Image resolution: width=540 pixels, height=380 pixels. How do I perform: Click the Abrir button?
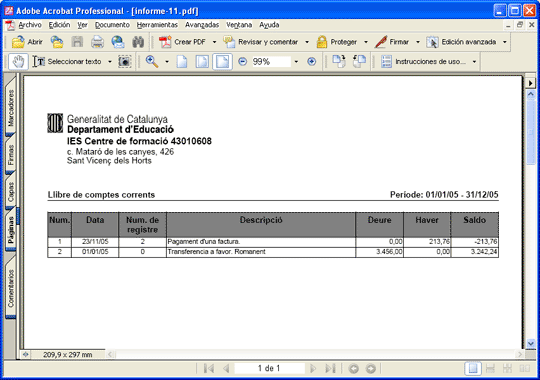27,42
